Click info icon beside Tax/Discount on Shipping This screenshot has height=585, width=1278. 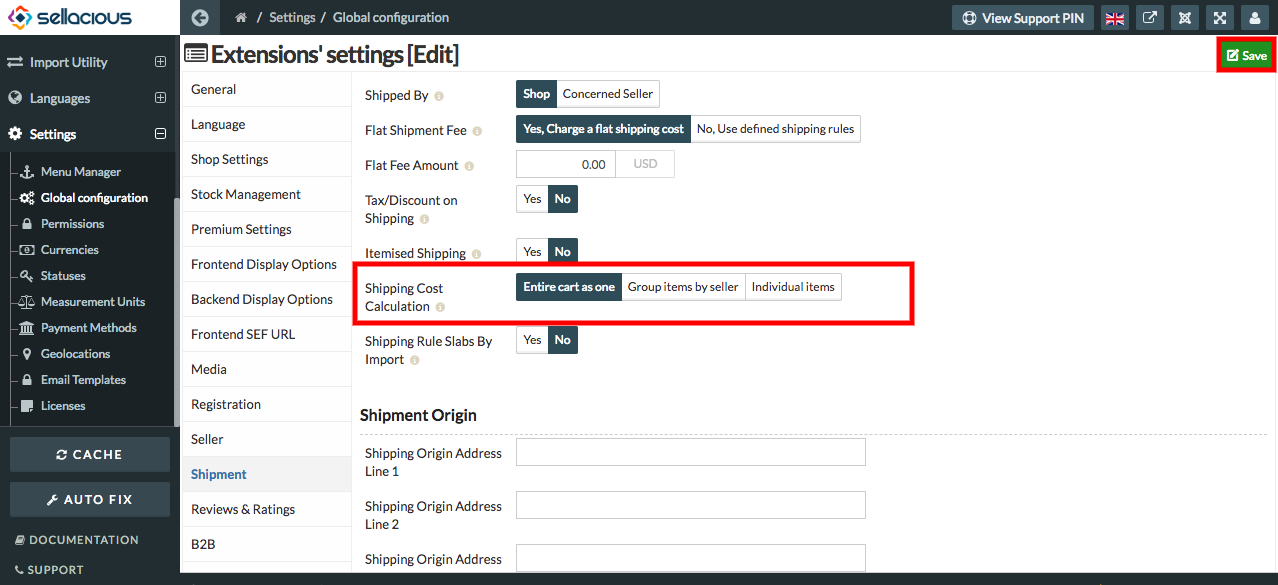(424, 219)
